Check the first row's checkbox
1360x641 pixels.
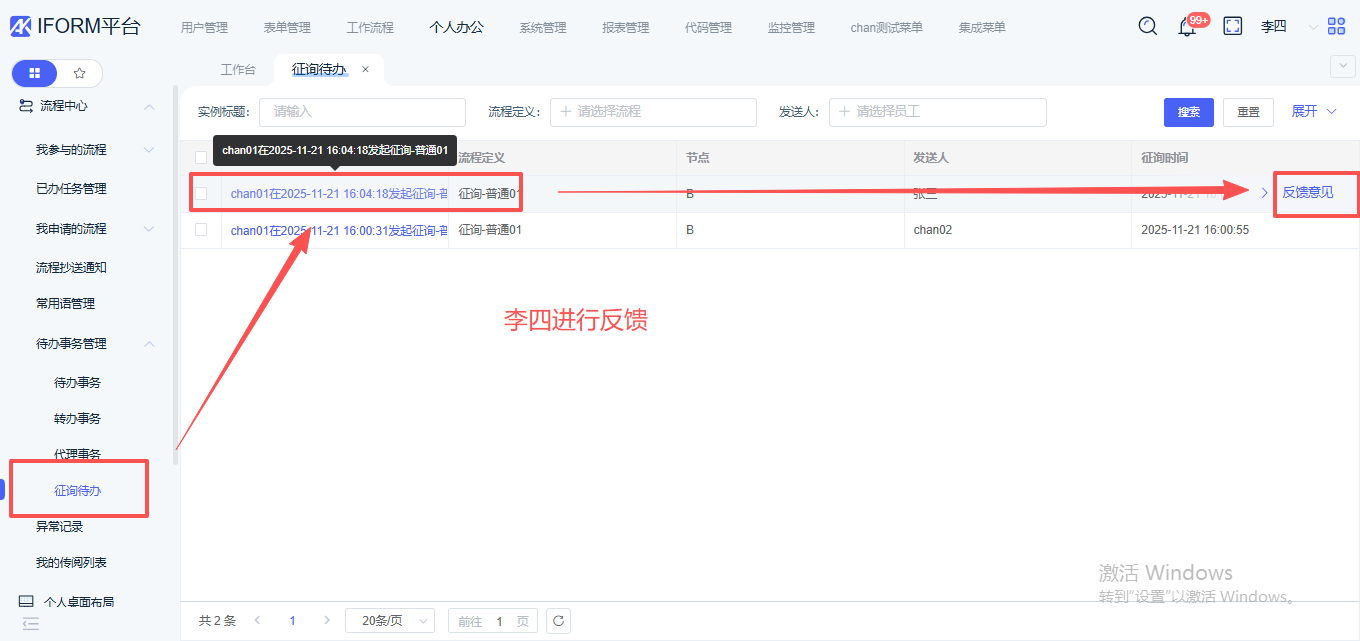click(x=201, y=193)
